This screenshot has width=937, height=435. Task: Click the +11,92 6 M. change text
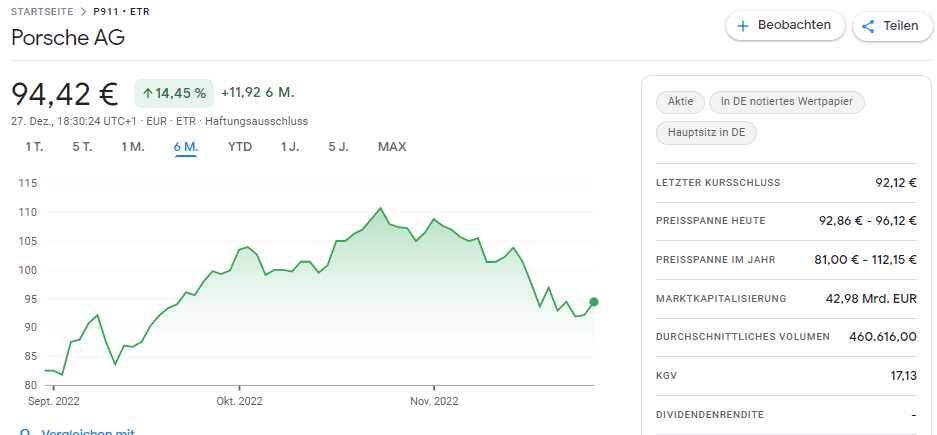click(258, 93)
